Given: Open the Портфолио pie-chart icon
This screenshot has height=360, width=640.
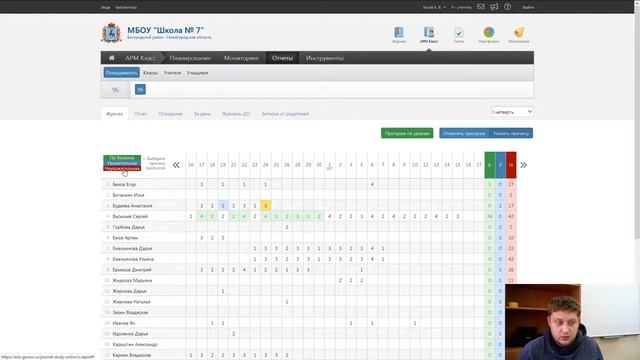Looking at the screenshot, I should [x=489, y=34].
